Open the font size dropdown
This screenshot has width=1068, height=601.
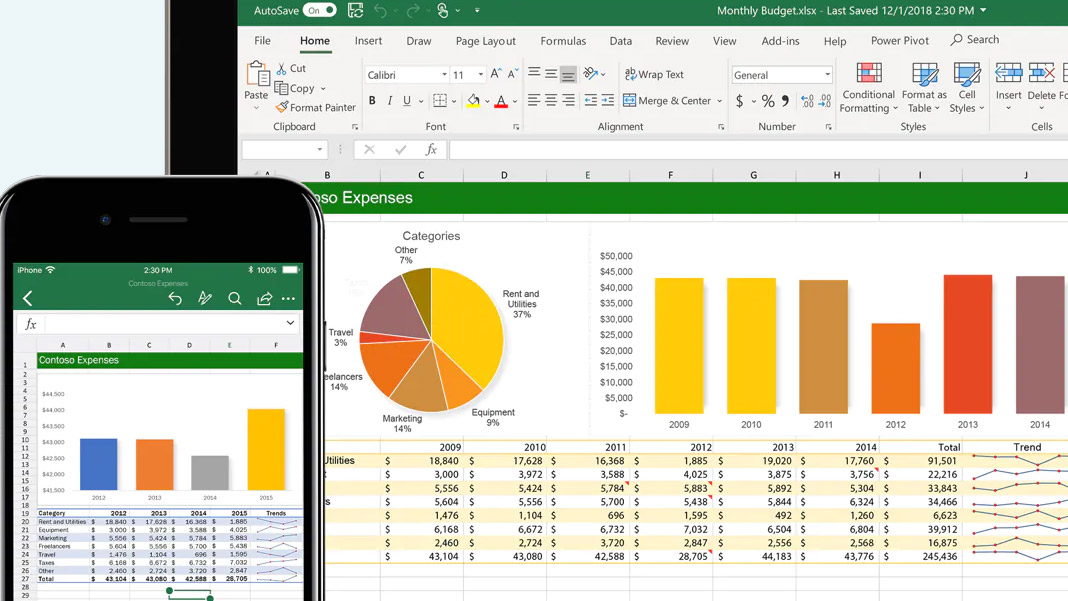pos(481,74)
